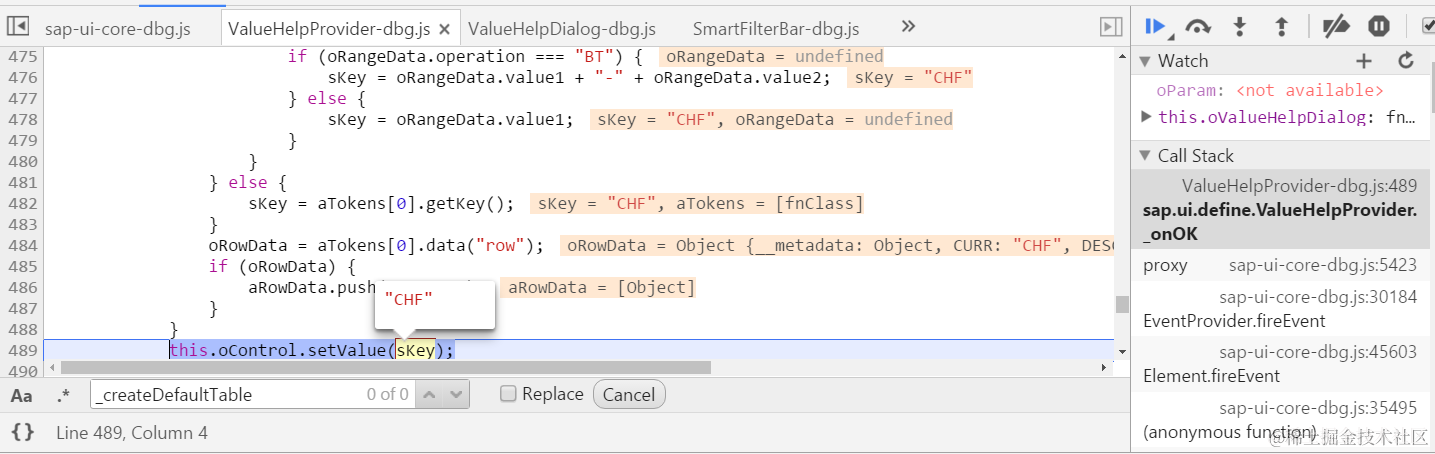The width and height of the screenshot is (1435, 454).
Task: Click line number 482 in the gutter
Action: pyautogui.click(x=23, y=203)
